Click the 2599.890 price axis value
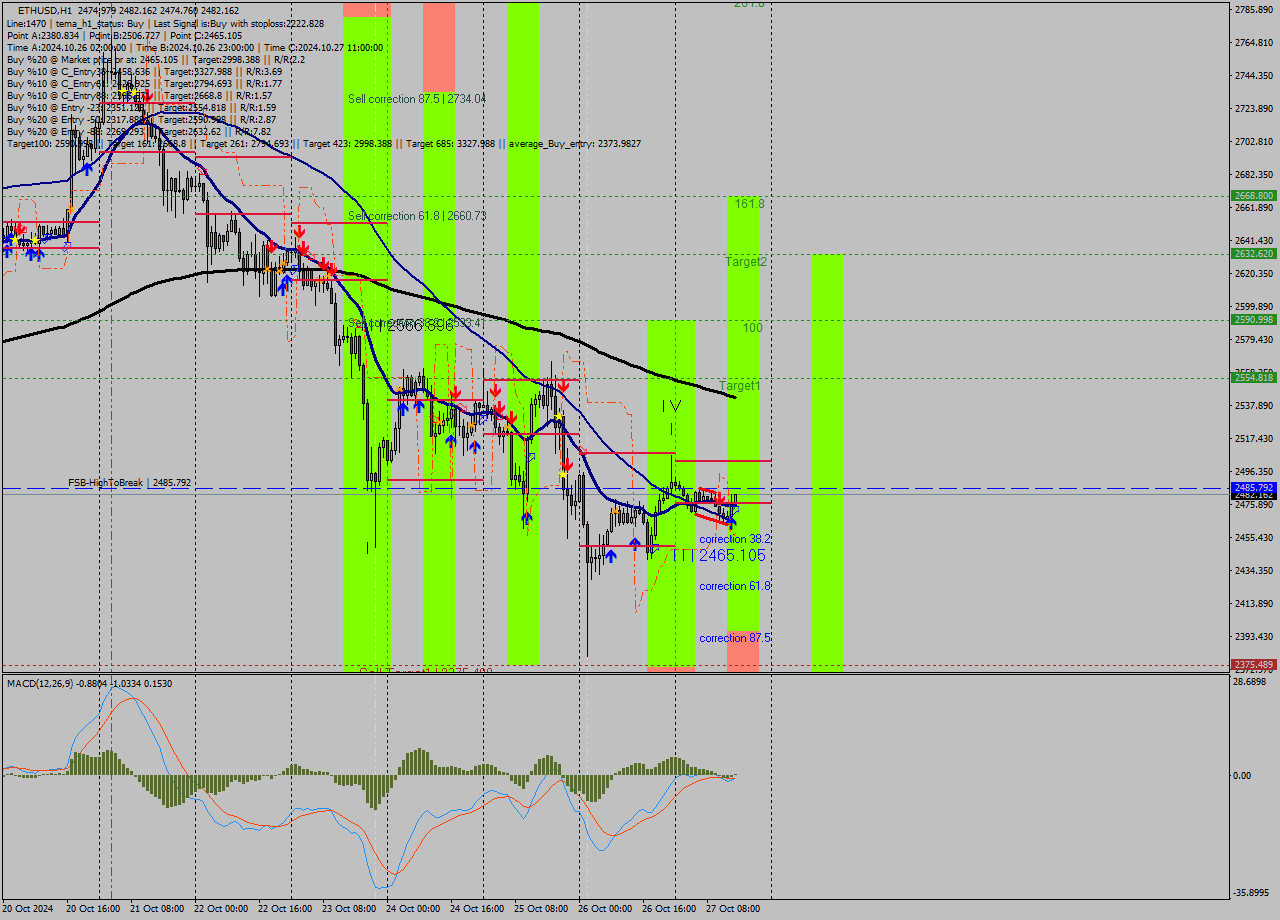Screen dimensions: 1280x920 [x=1254, y=306]
